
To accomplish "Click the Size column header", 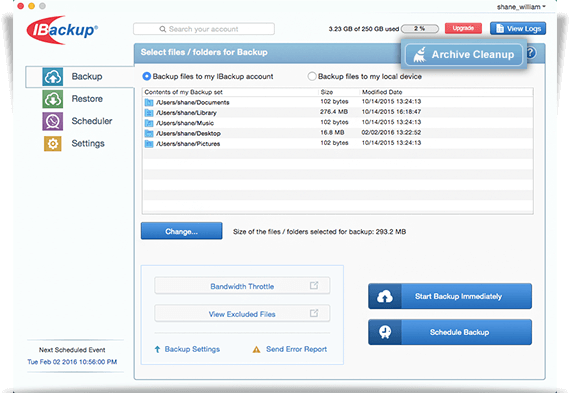I will point(326,92).
